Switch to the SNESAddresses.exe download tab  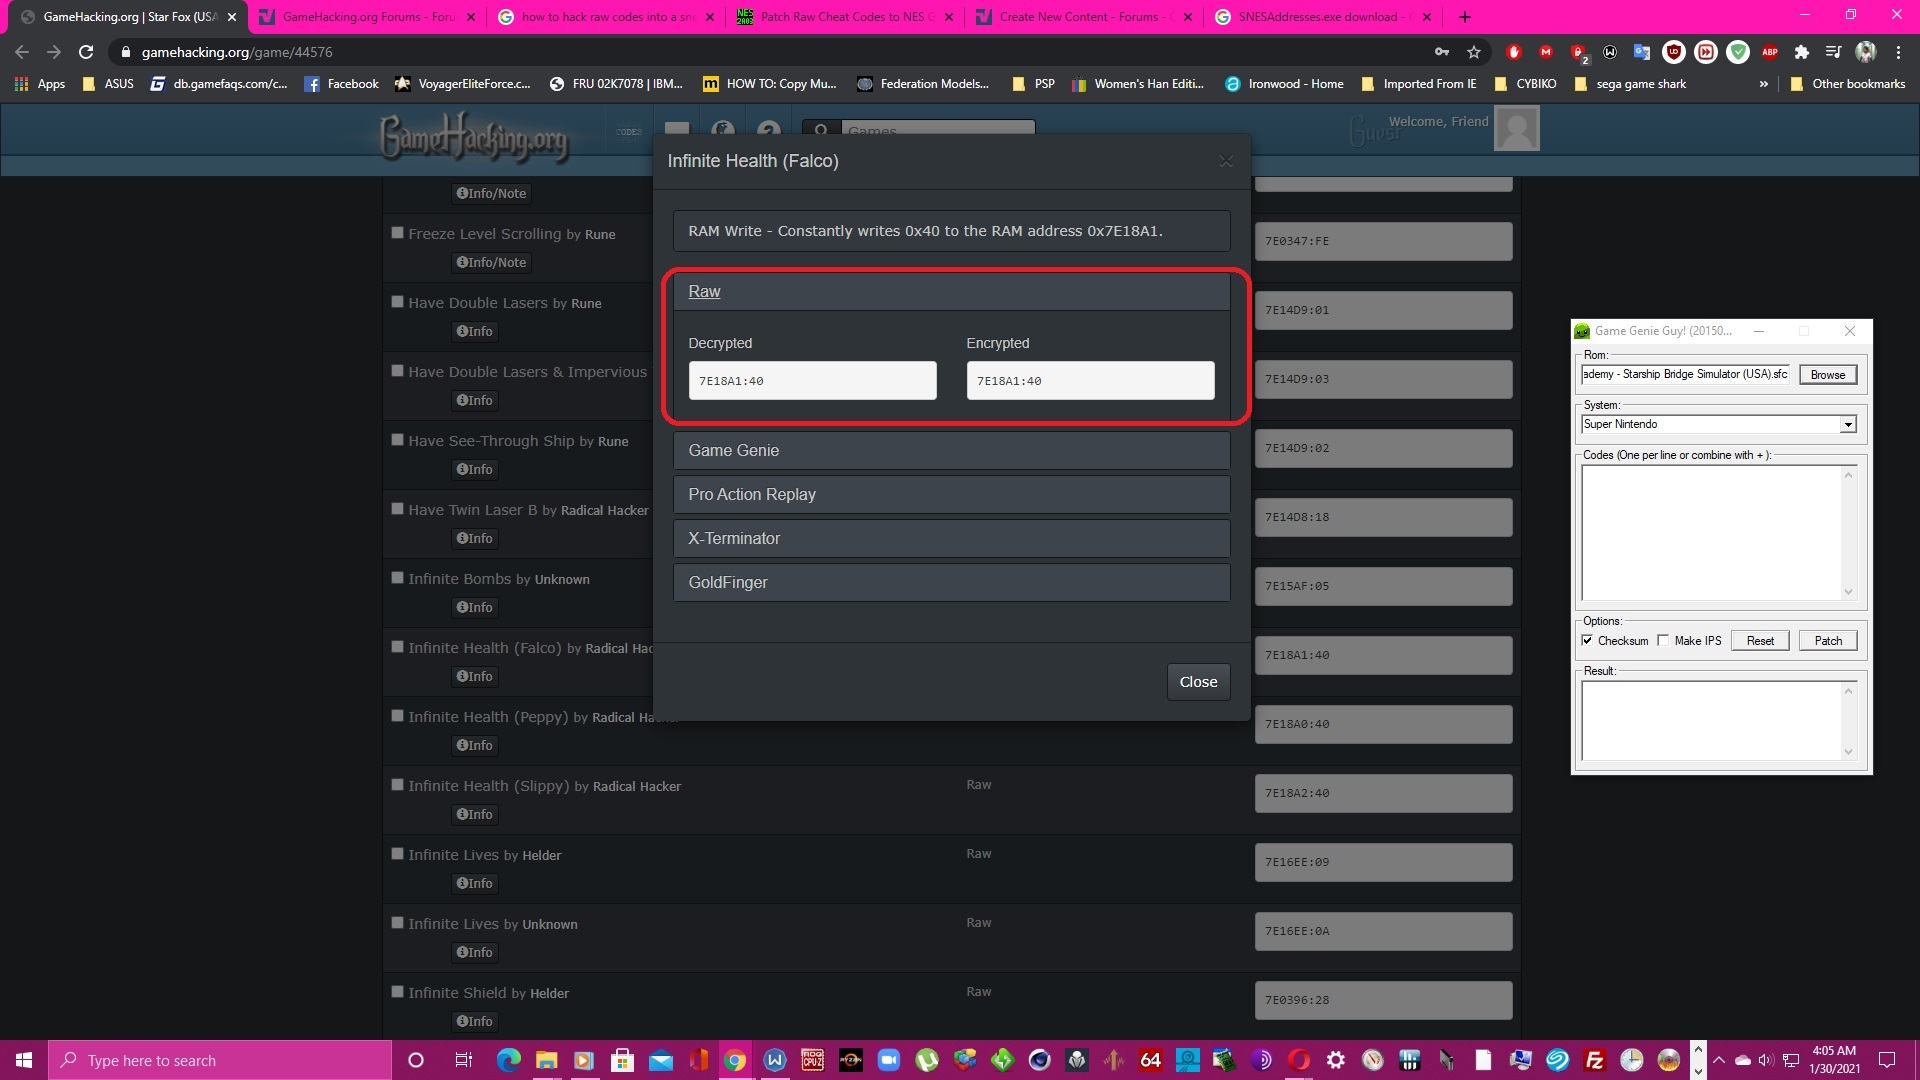[1323, 17]
